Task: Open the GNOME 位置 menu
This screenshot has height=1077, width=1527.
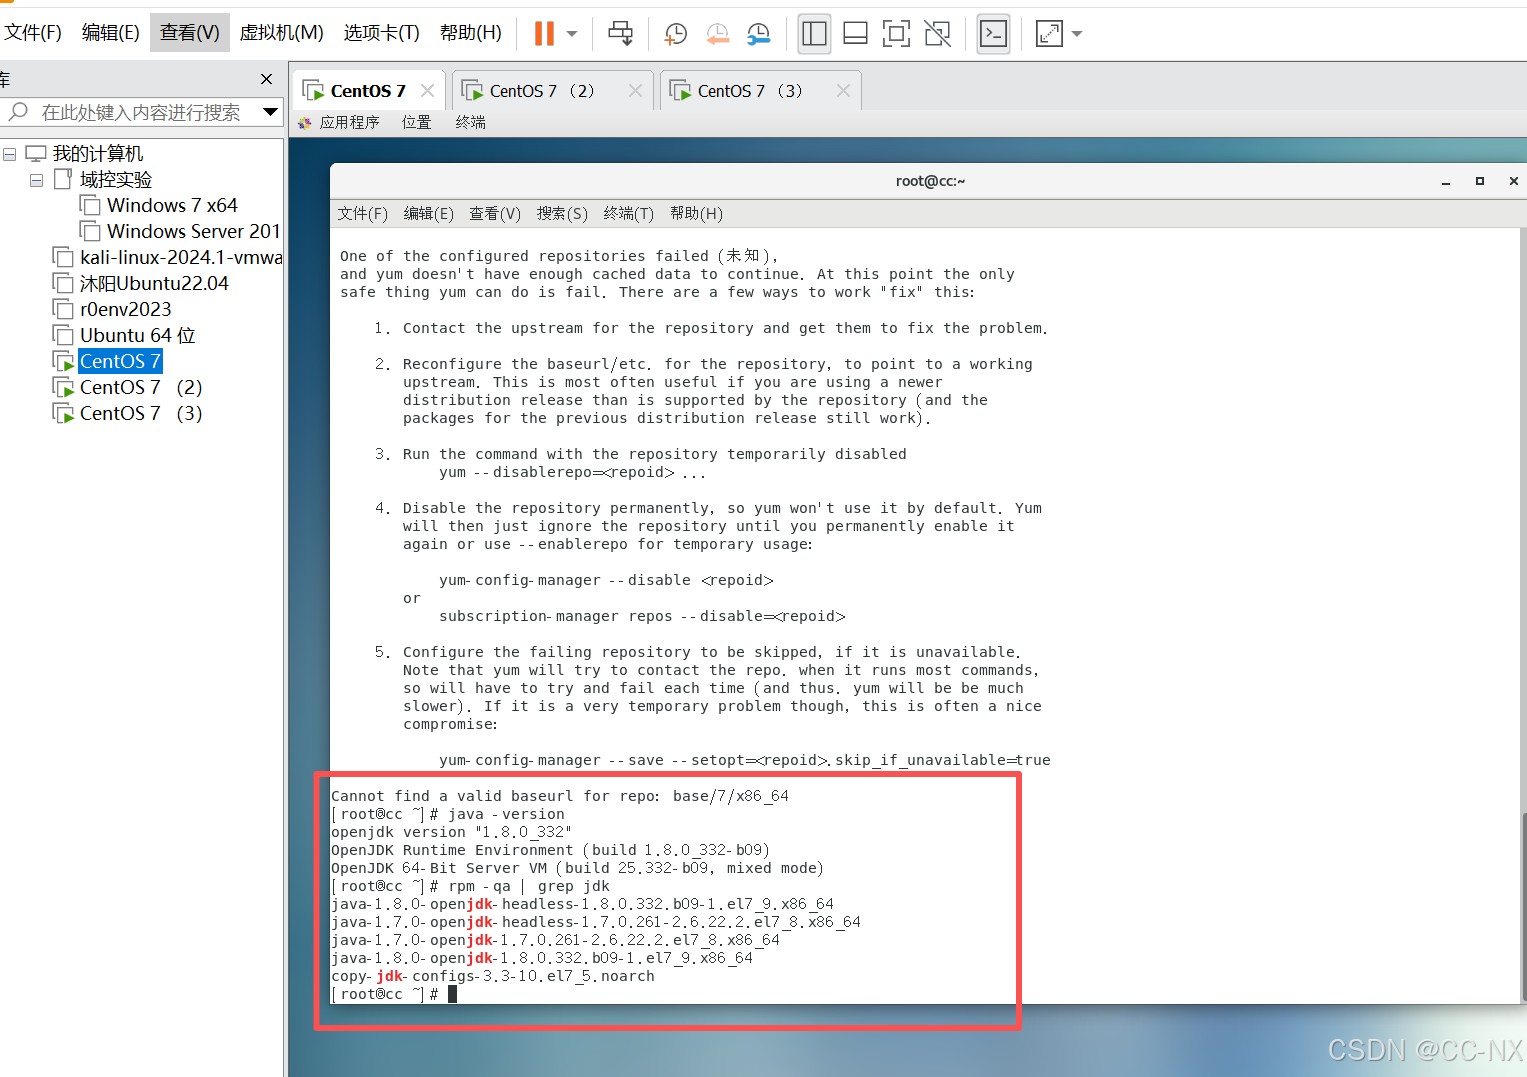Action: pyautogui.click(x=416, y=123)
